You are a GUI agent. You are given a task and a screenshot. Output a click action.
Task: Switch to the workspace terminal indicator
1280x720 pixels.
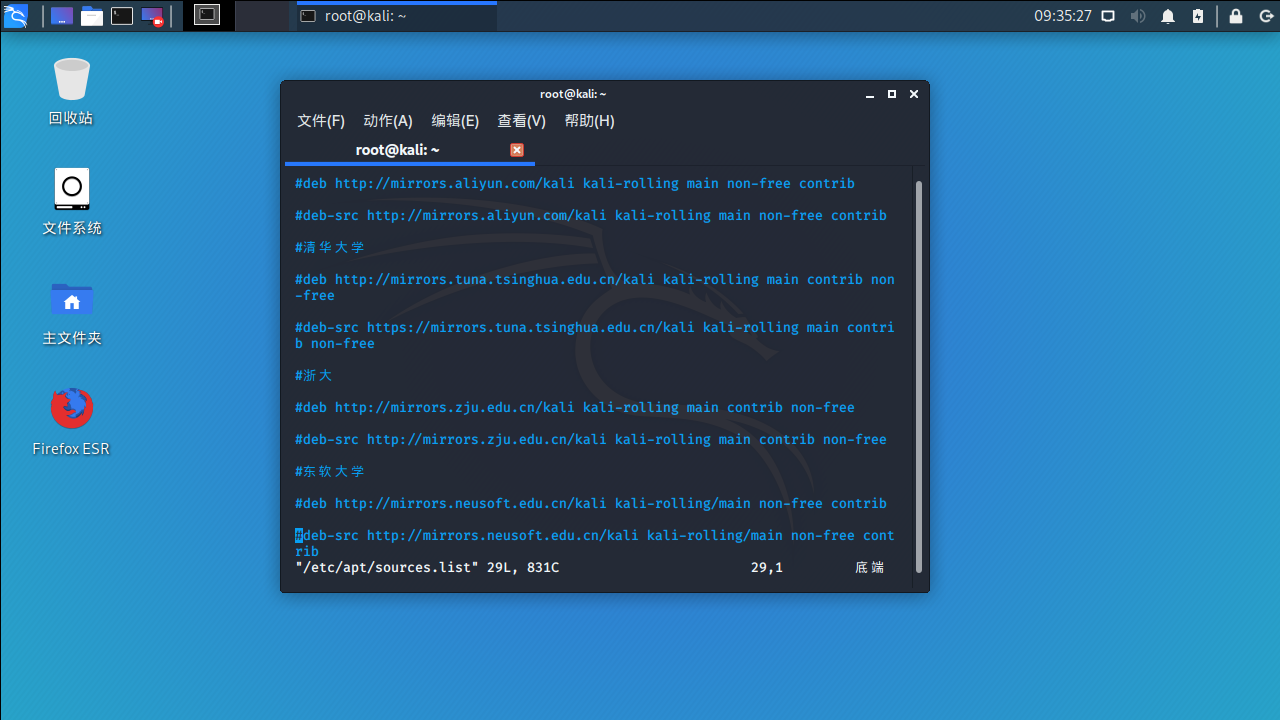pyautogui.click(x=207, y=15)
